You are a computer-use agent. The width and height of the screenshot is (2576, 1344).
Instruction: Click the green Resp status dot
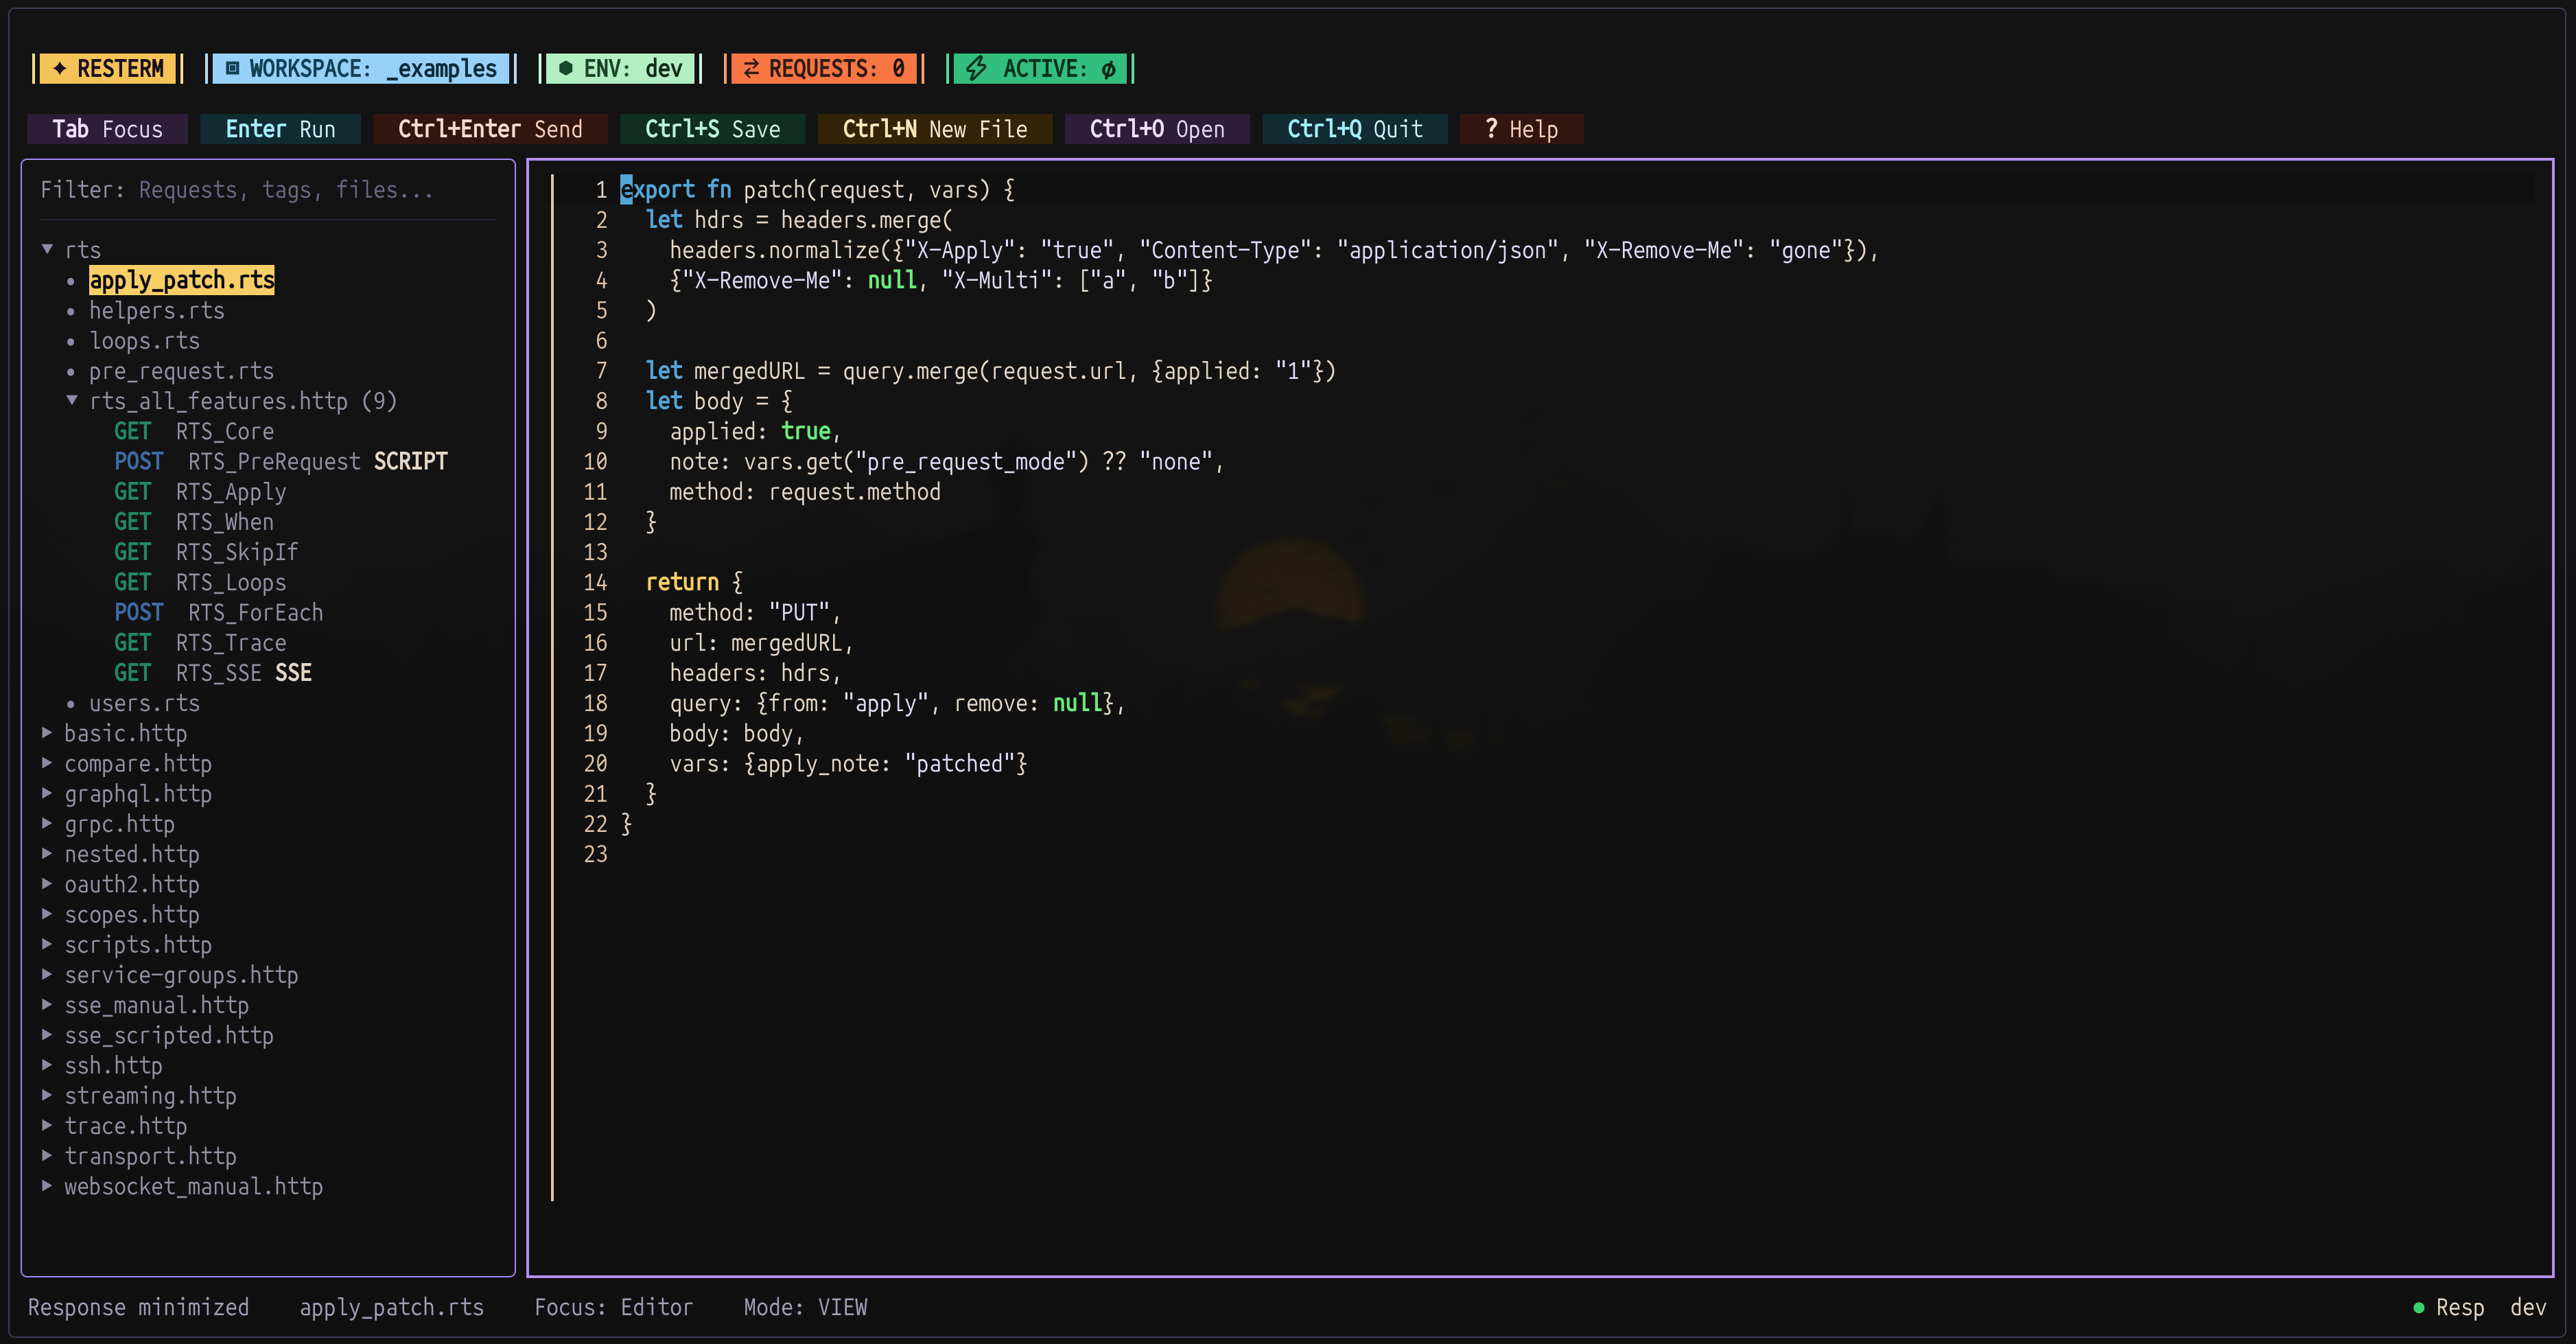[2418, 1307]
